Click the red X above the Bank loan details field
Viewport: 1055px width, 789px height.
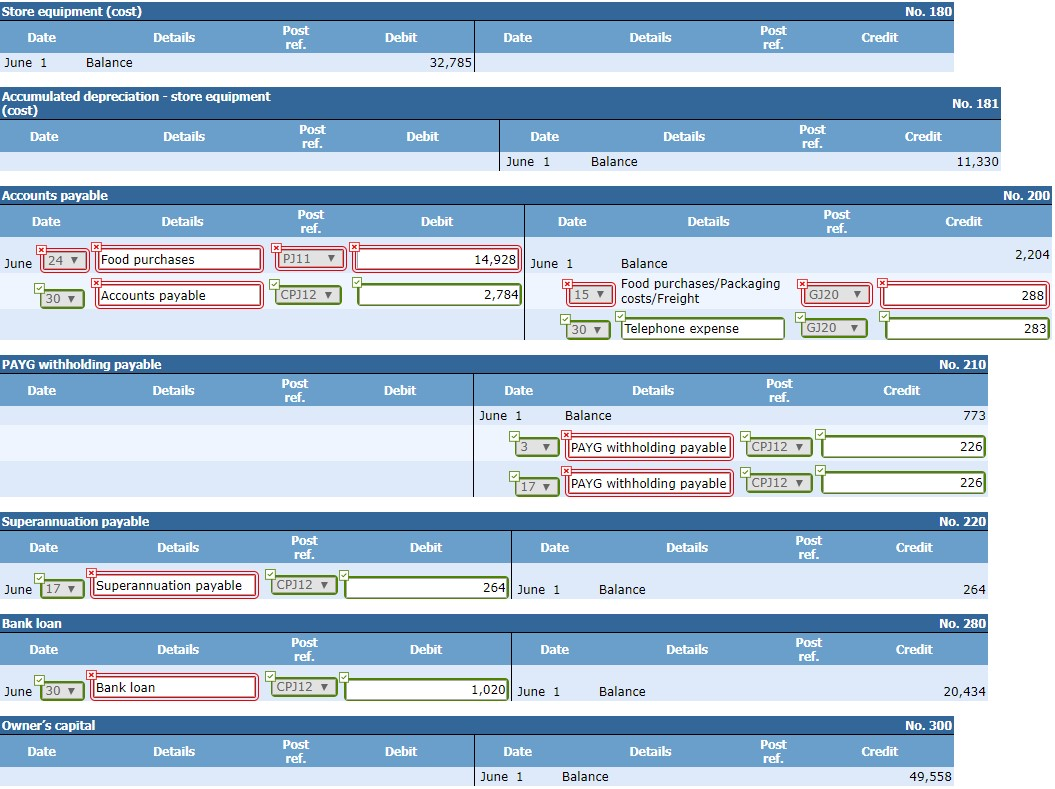click(92, 675)
